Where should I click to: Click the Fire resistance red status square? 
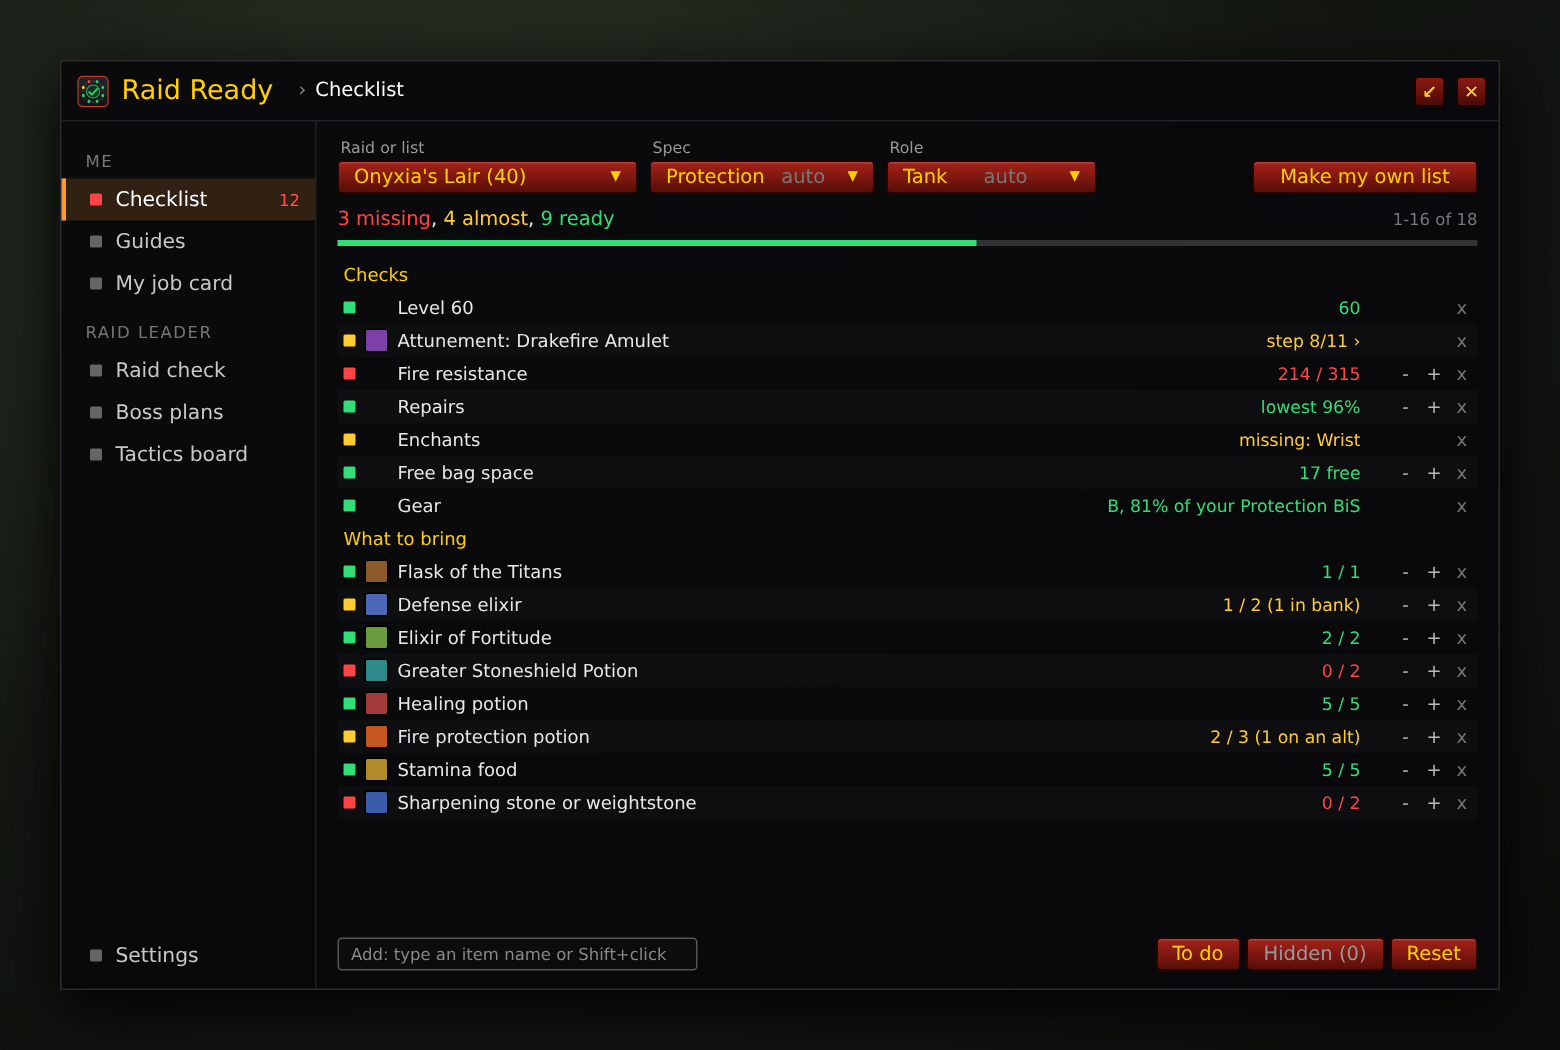pos(350,374)
